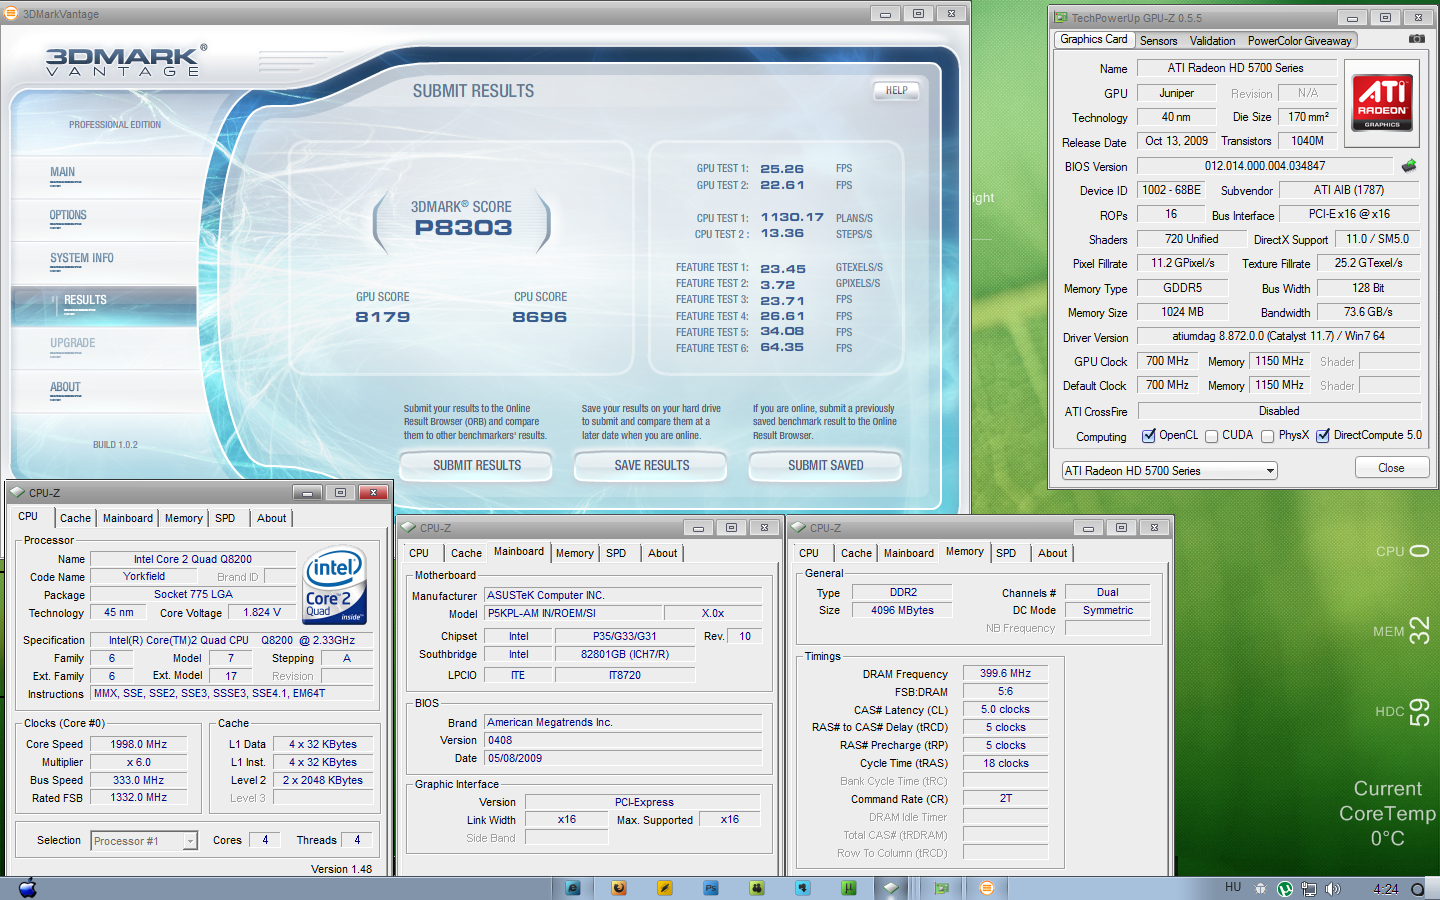This screenshot has width=1440, height=900.
Task: Click the BIOS Version text field
Action: click(x=1264, y=166)
